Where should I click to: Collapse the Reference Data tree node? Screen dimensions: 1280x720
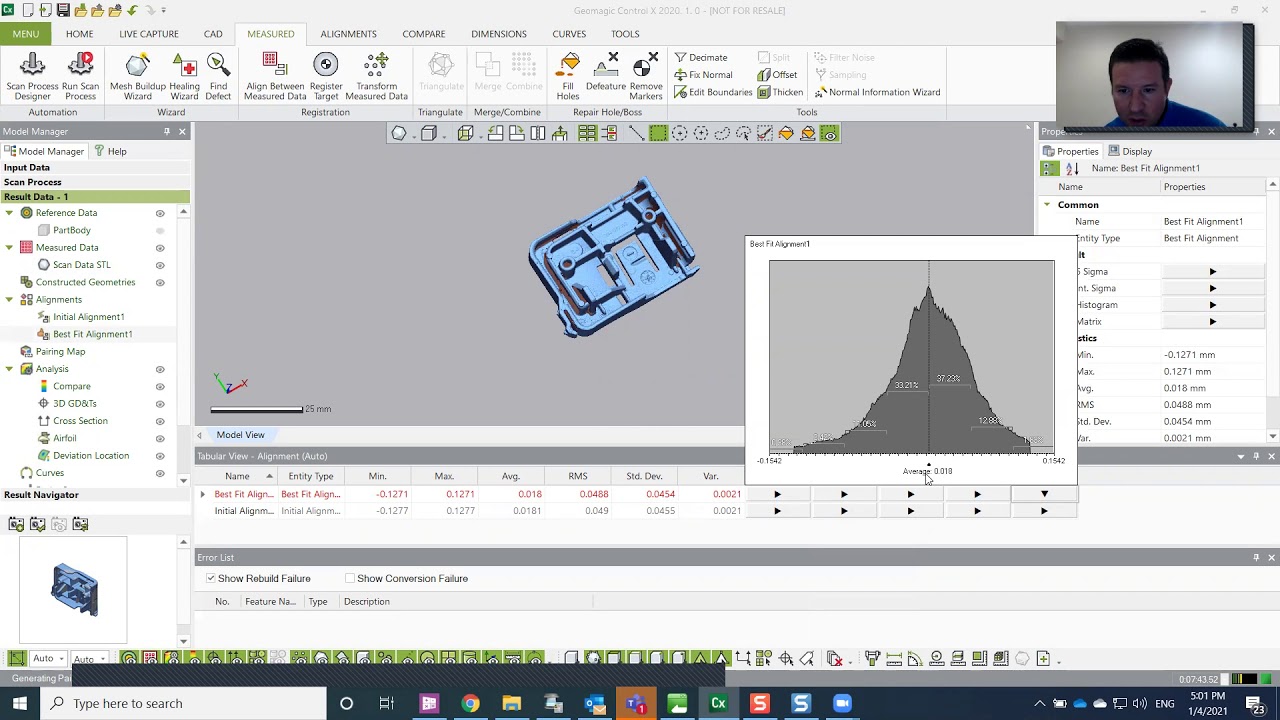(10, 213)
